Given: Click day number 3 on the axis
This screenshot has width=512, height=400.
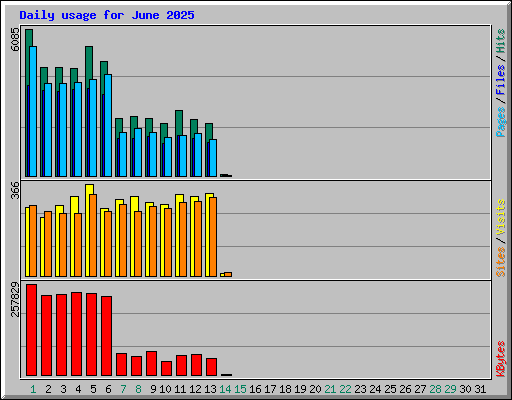Looking at the screenshot, I should (x=63, y=389).
